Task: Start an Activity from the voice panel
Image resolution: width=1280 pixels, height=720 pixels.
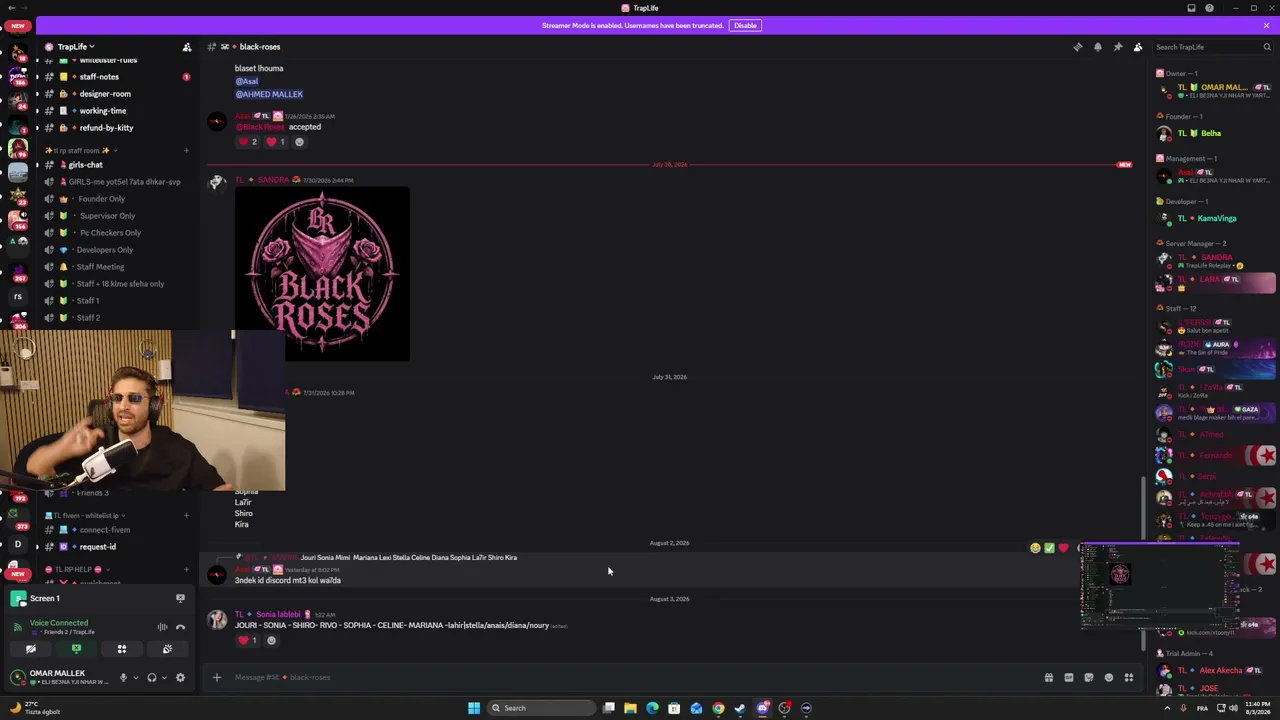Action: tap(122, 649)
